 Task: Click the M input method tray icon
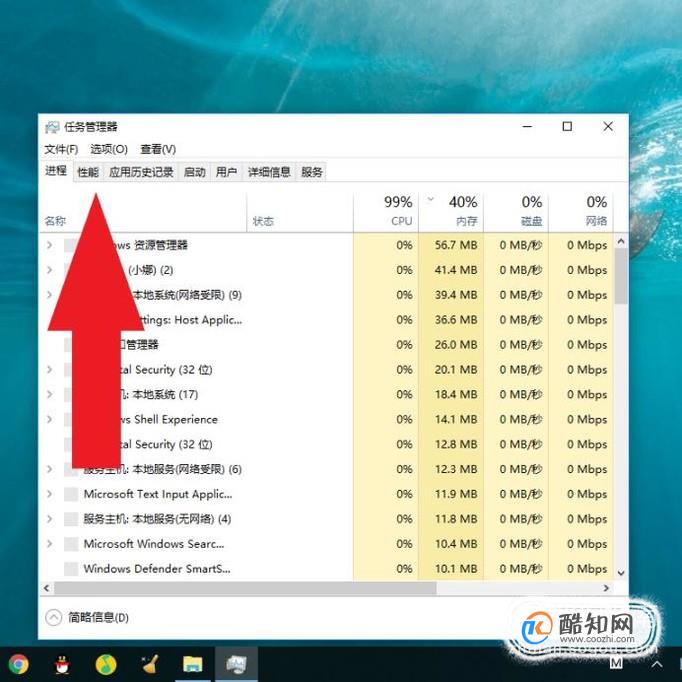tap(616, 662)
